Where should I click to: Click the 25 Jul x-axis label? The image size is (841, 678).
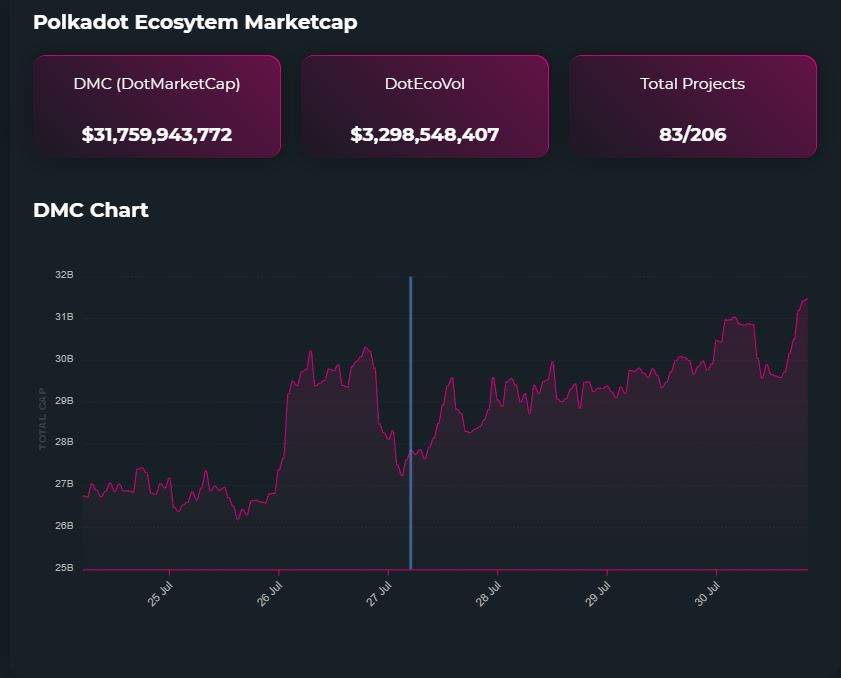coord(160,594)
